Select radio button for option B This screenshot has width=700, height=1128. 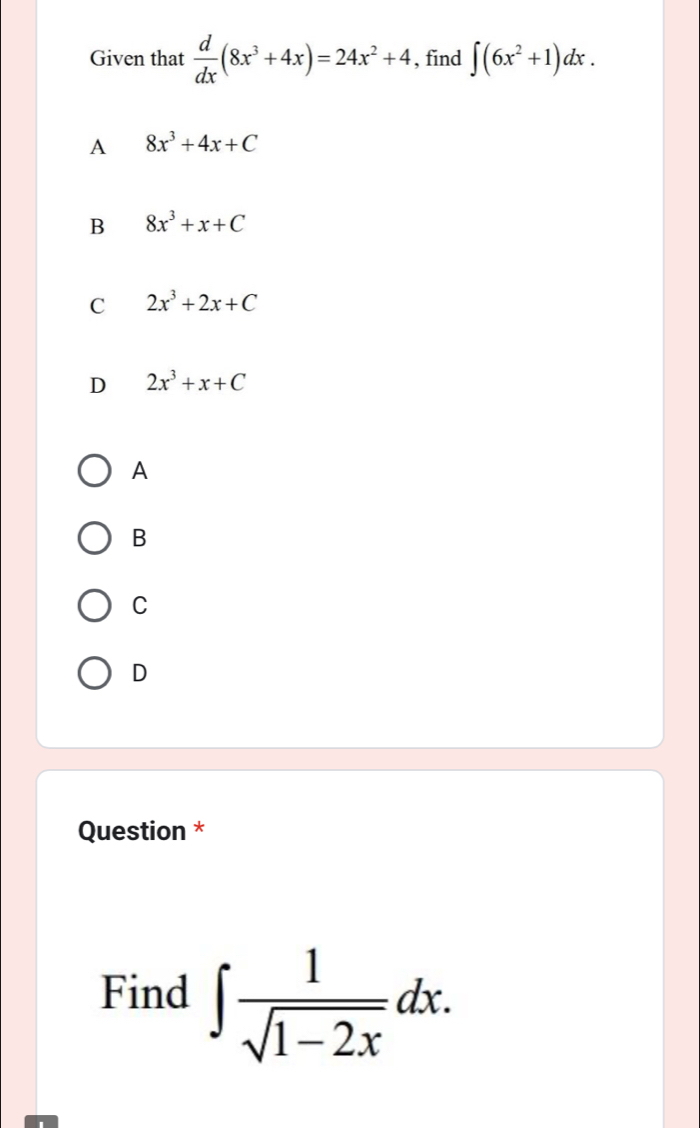pyautogui.click(x=95, y=538)
